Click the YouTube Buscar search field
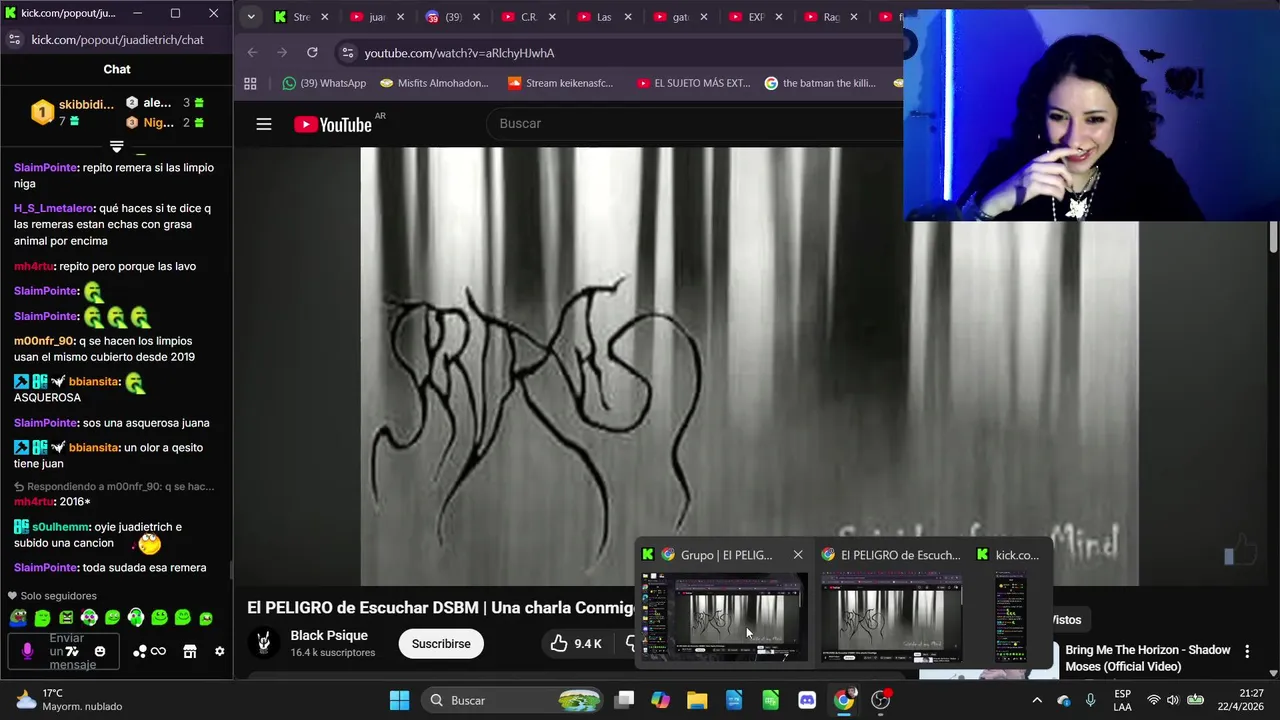This screenshot has width=1280, height=720. [x=695, y=123]
